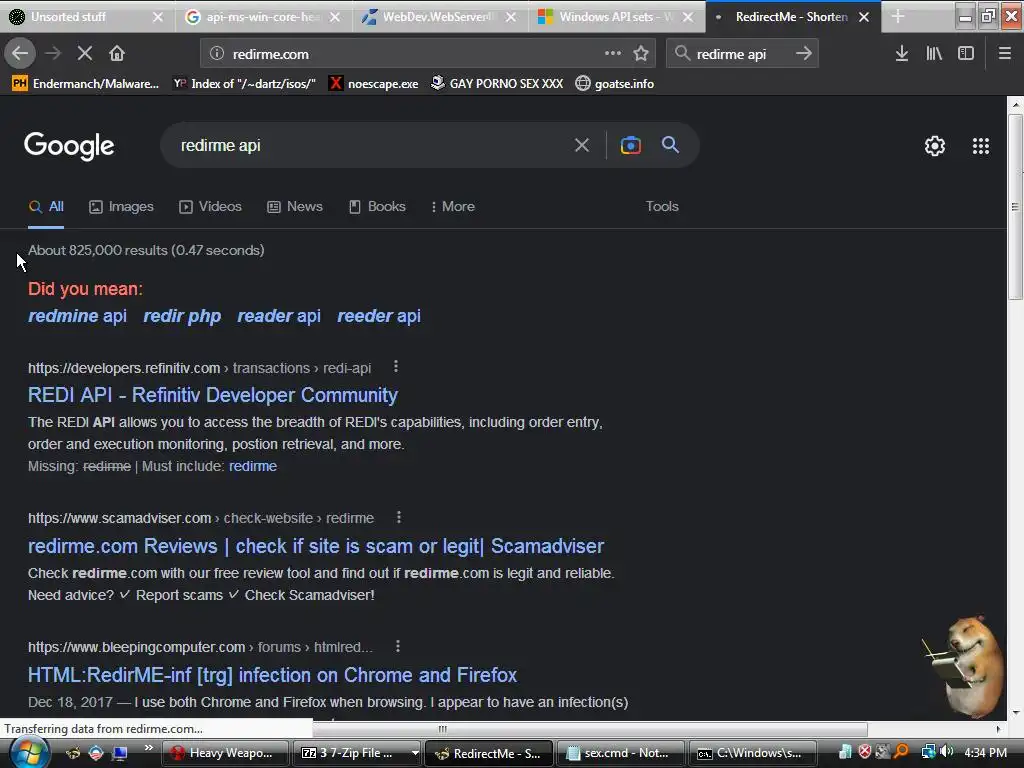Image resolution: width=1024 pixels, height=768 pixels.
Task: Expand the More search filters
Action: coord(453,206)
